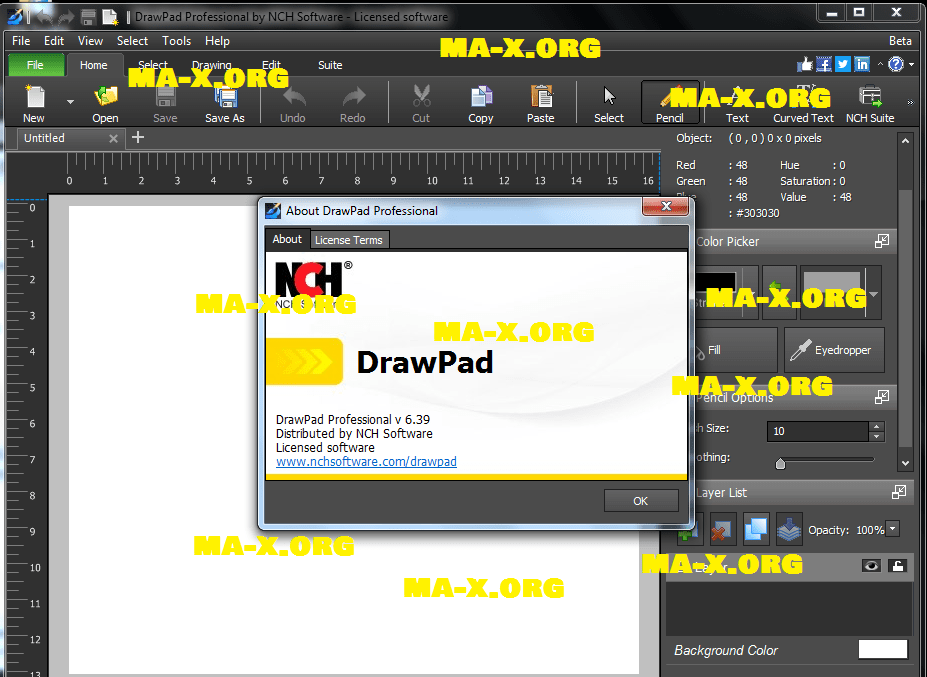Click the green File ribbon tab
The image size is (927, 677).
[35, 65]
